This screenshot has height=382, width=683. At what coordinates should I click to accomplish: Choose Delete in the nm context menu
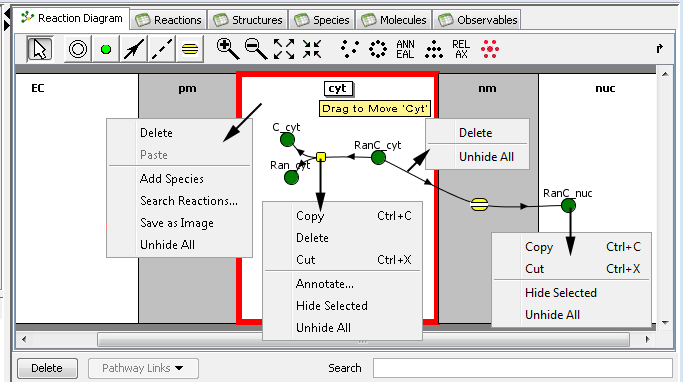pyautogui.click(x=477, y=133)
